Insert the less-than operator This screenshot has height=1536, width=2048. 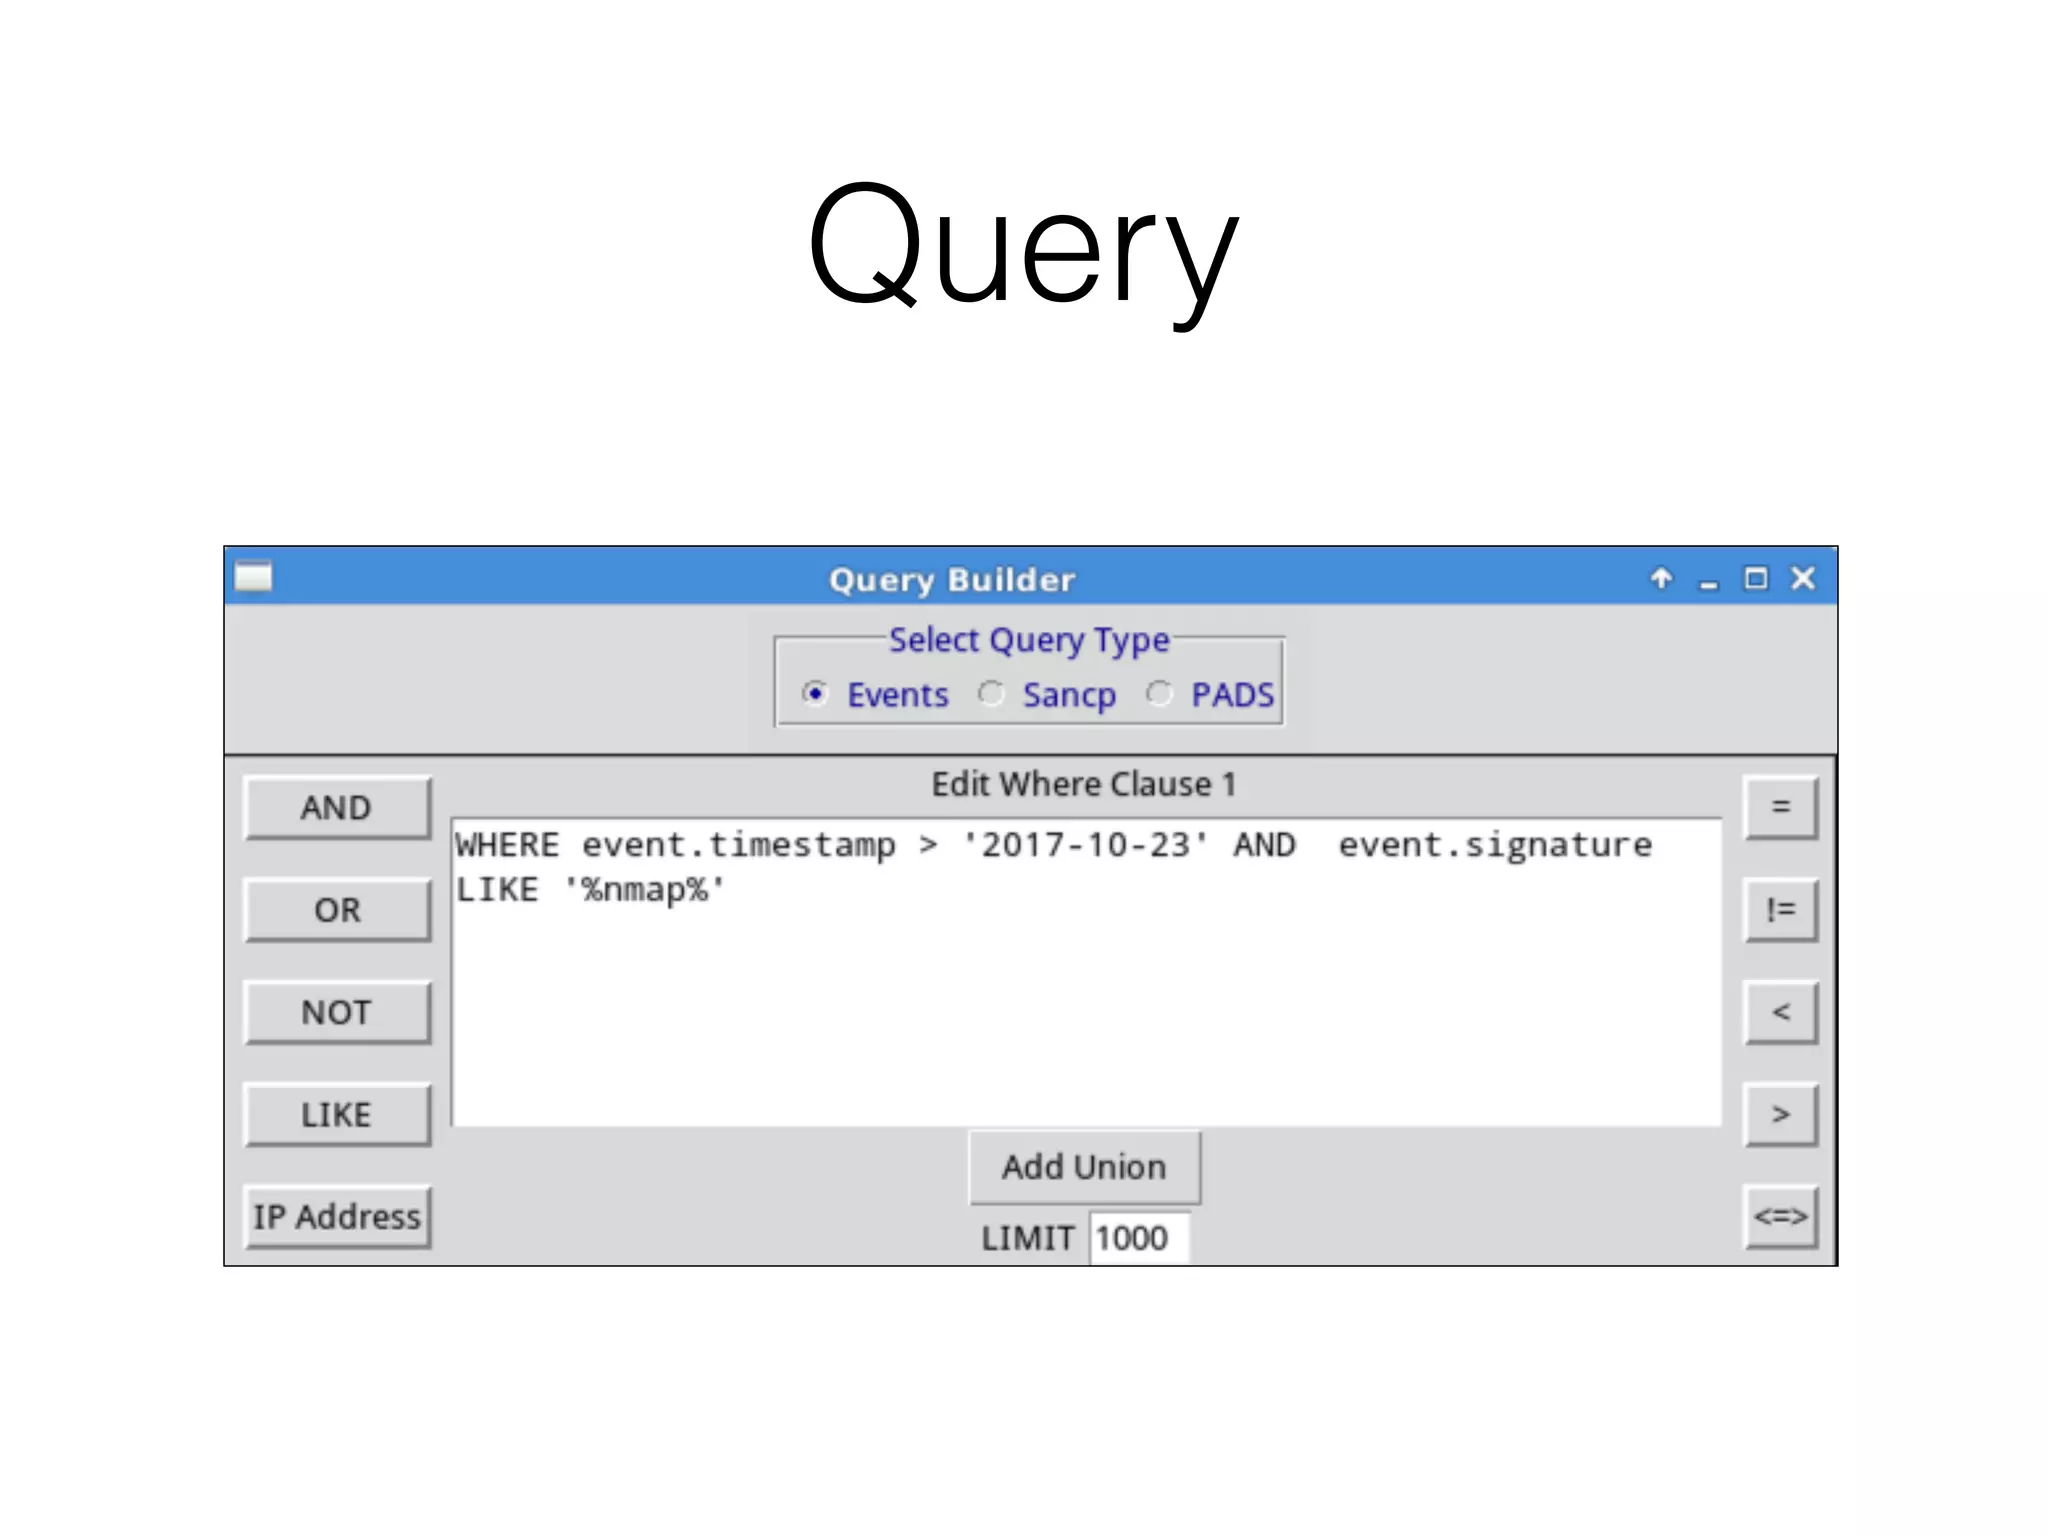(1781, 1012)
